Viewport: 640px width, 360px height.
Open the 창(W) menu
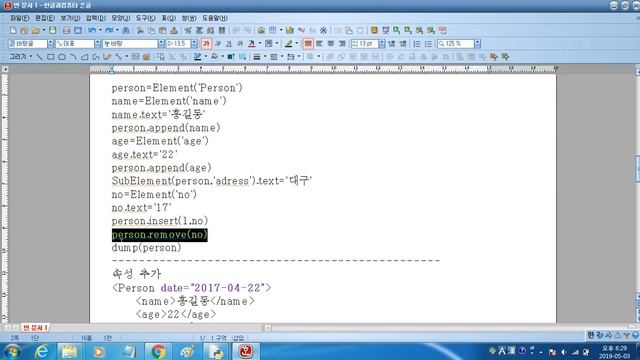pyautogui.click(x=189, y=18)
